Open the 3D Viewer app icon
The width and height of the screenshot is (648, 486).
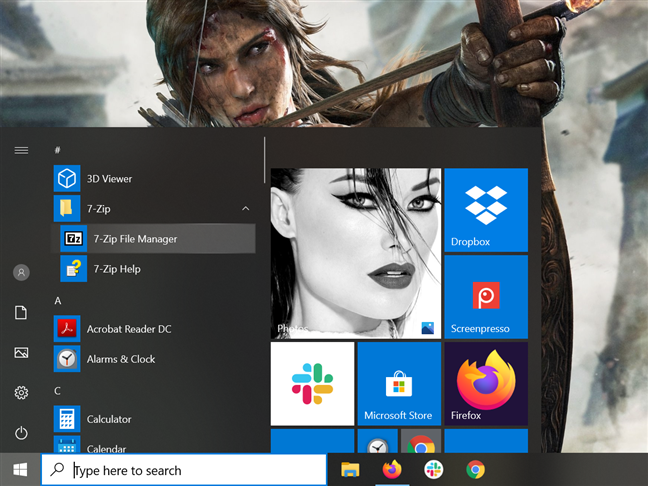pos(67,179)
